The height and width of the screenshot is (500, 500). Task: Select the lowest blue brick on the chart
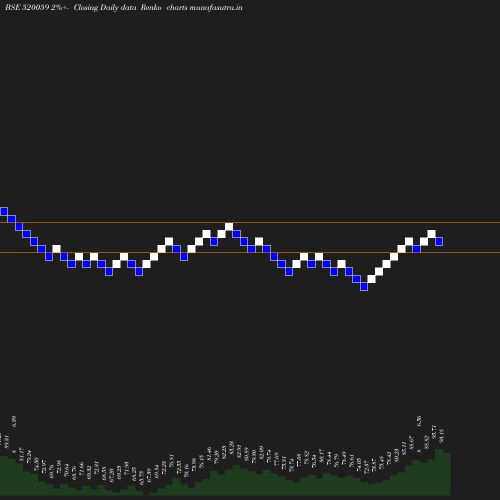click(364, 286)
